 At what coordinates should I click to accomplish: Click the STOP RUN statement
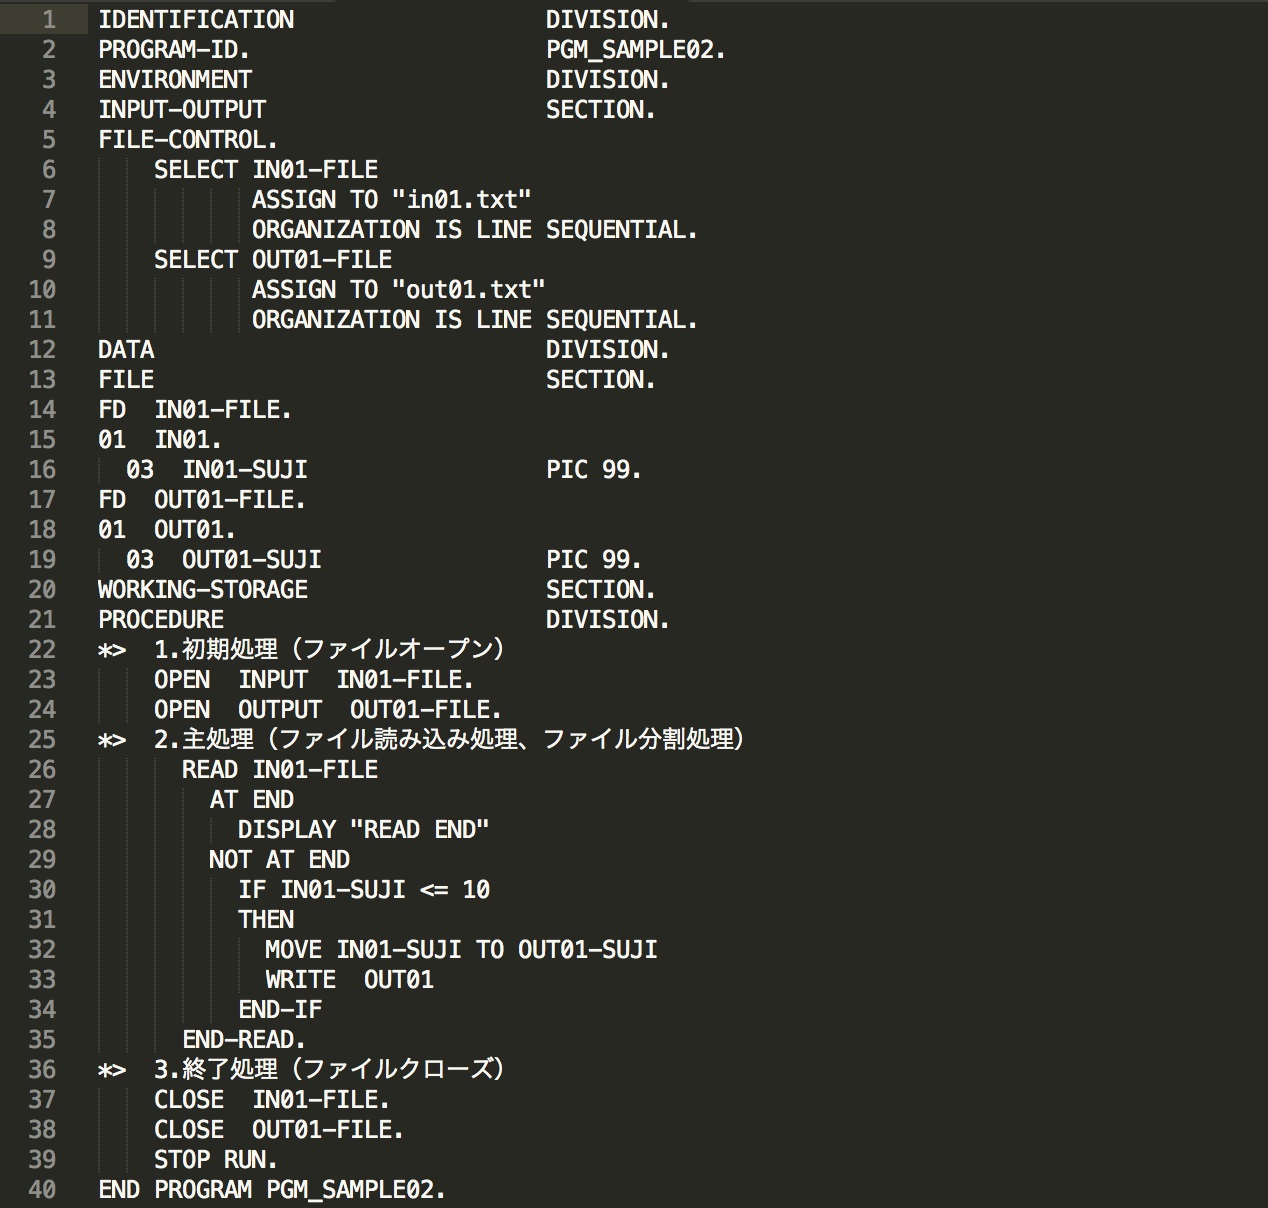[216, 1160]
